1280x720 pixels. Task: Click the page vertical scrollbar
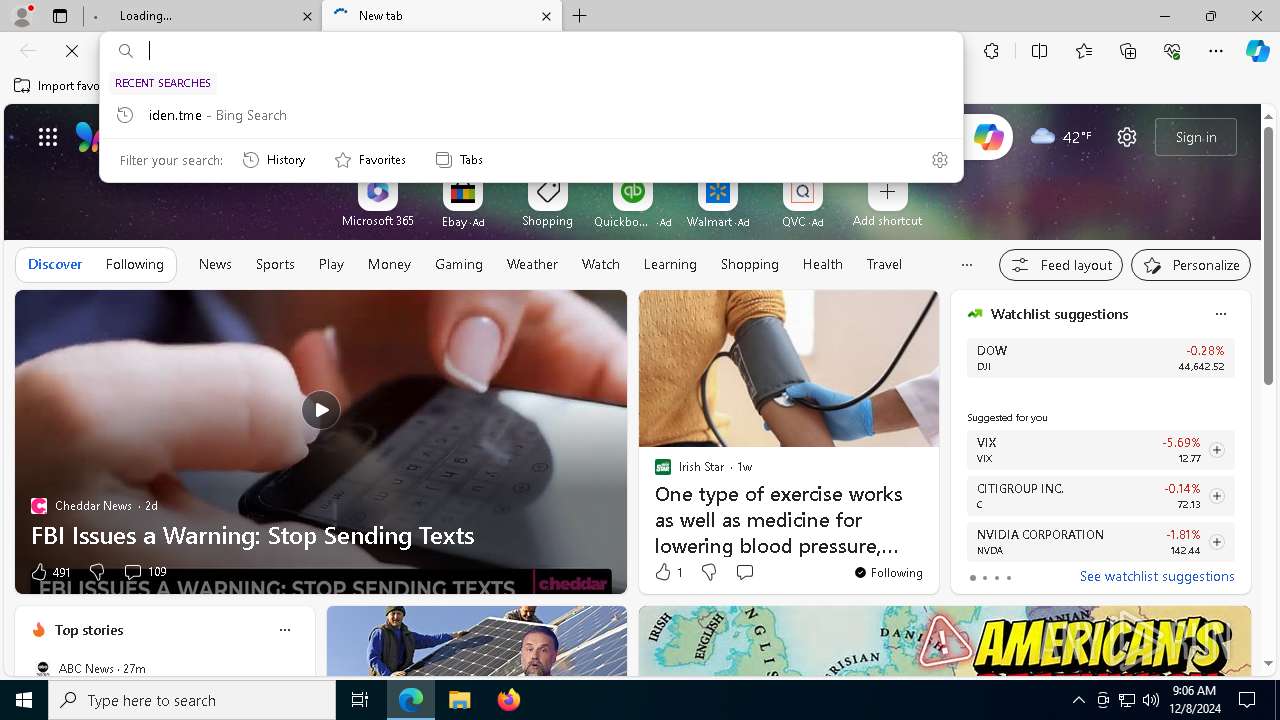[x=1269, y=255]
